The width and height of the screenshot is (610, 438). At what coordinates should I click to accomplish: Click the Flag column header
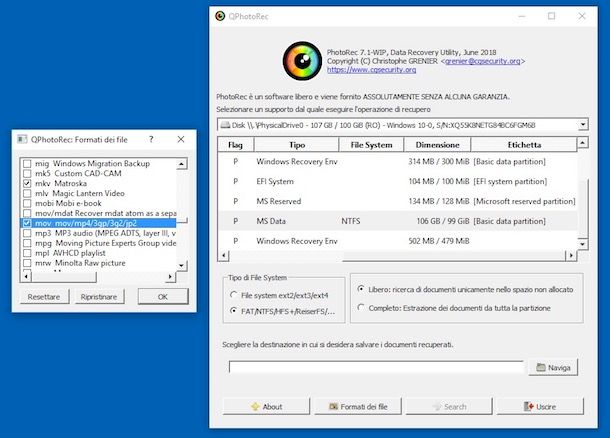235,145
